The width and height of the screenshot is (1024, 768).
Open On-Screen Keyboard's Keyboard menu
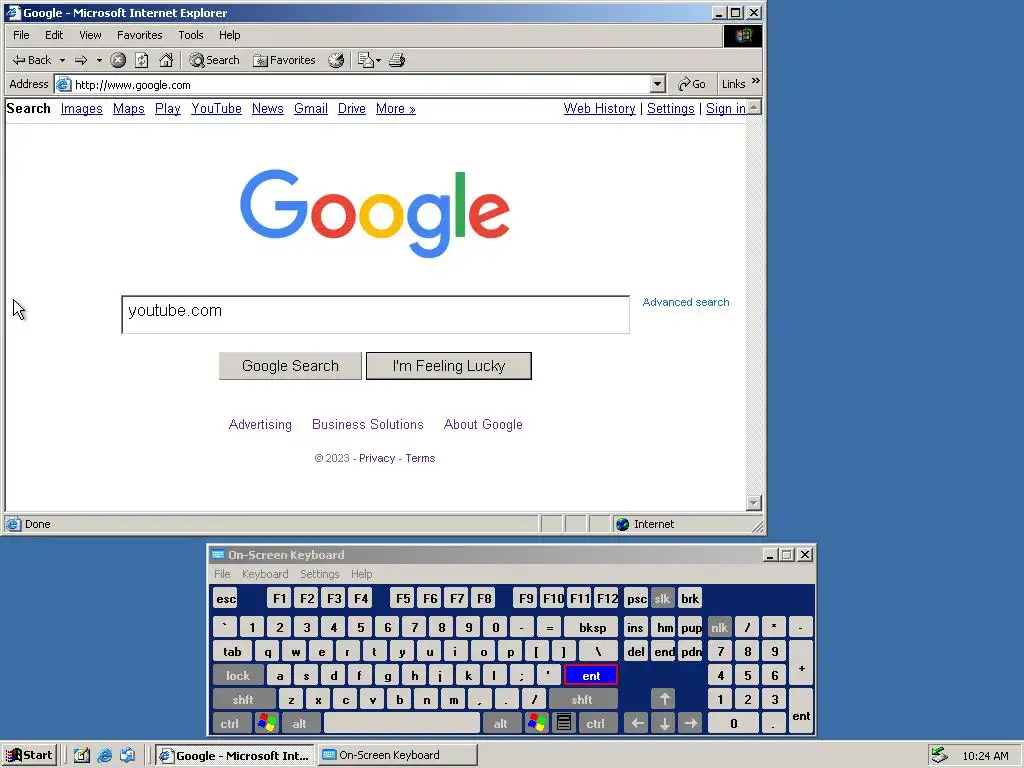264,574
